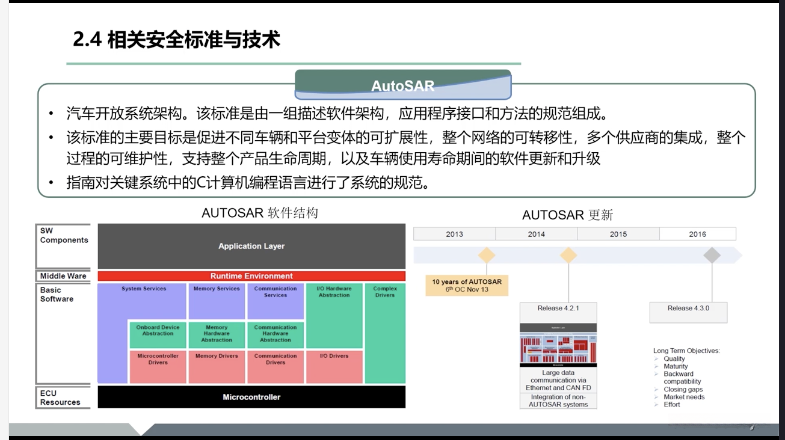Click the '10 years of AUTOSAR' callout
This screenshot has height=440, width=785.
(x=467, y=285)
